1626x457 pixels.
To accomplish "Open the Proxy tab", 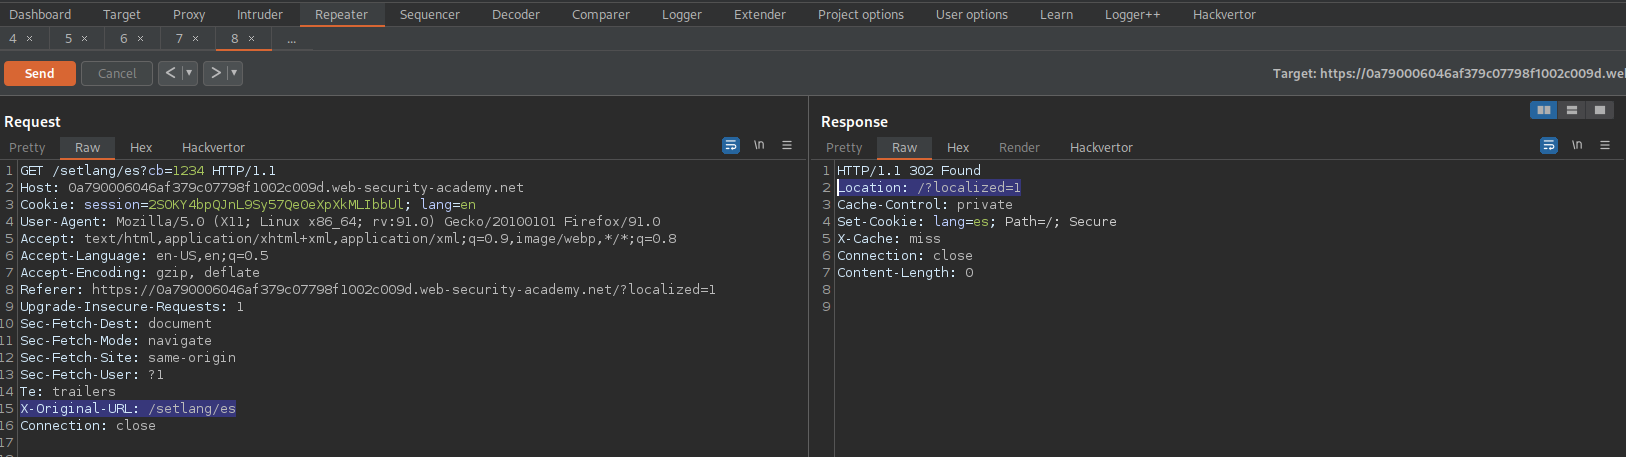I will pos(189,14).
